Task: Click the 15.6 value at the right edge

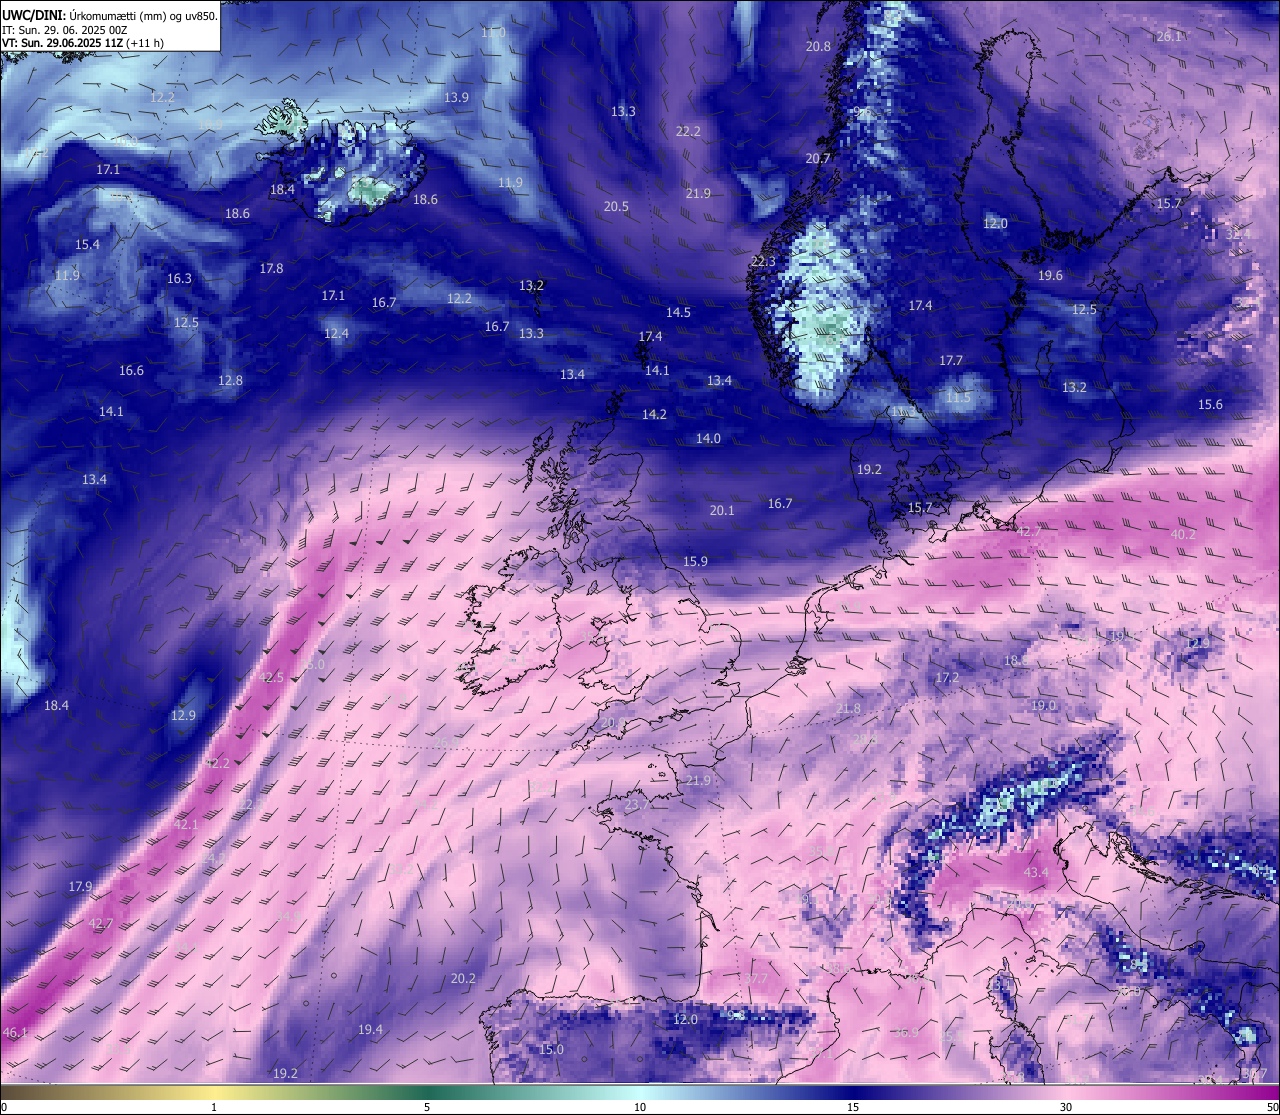Action: coord(1210,404)
